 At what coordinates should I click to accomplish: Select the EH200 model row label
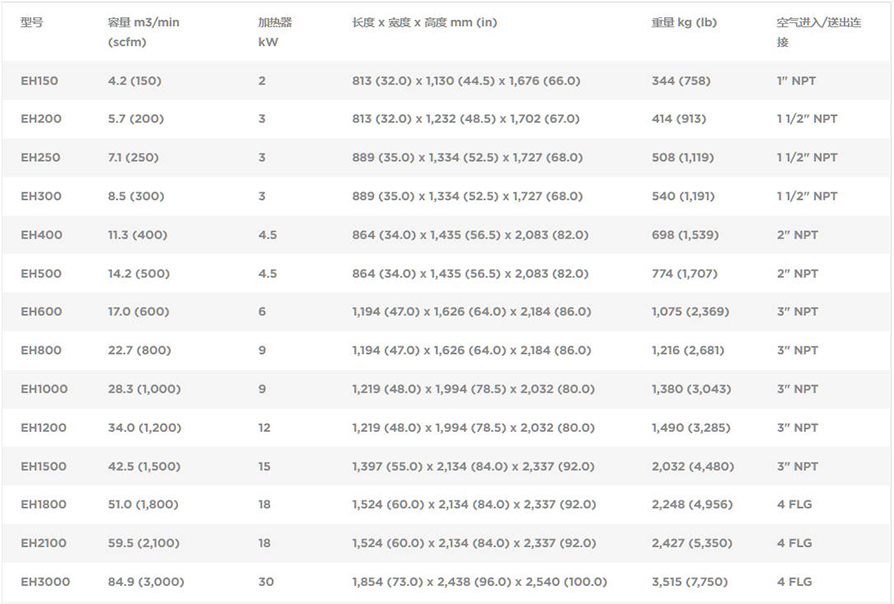point(41,119)
